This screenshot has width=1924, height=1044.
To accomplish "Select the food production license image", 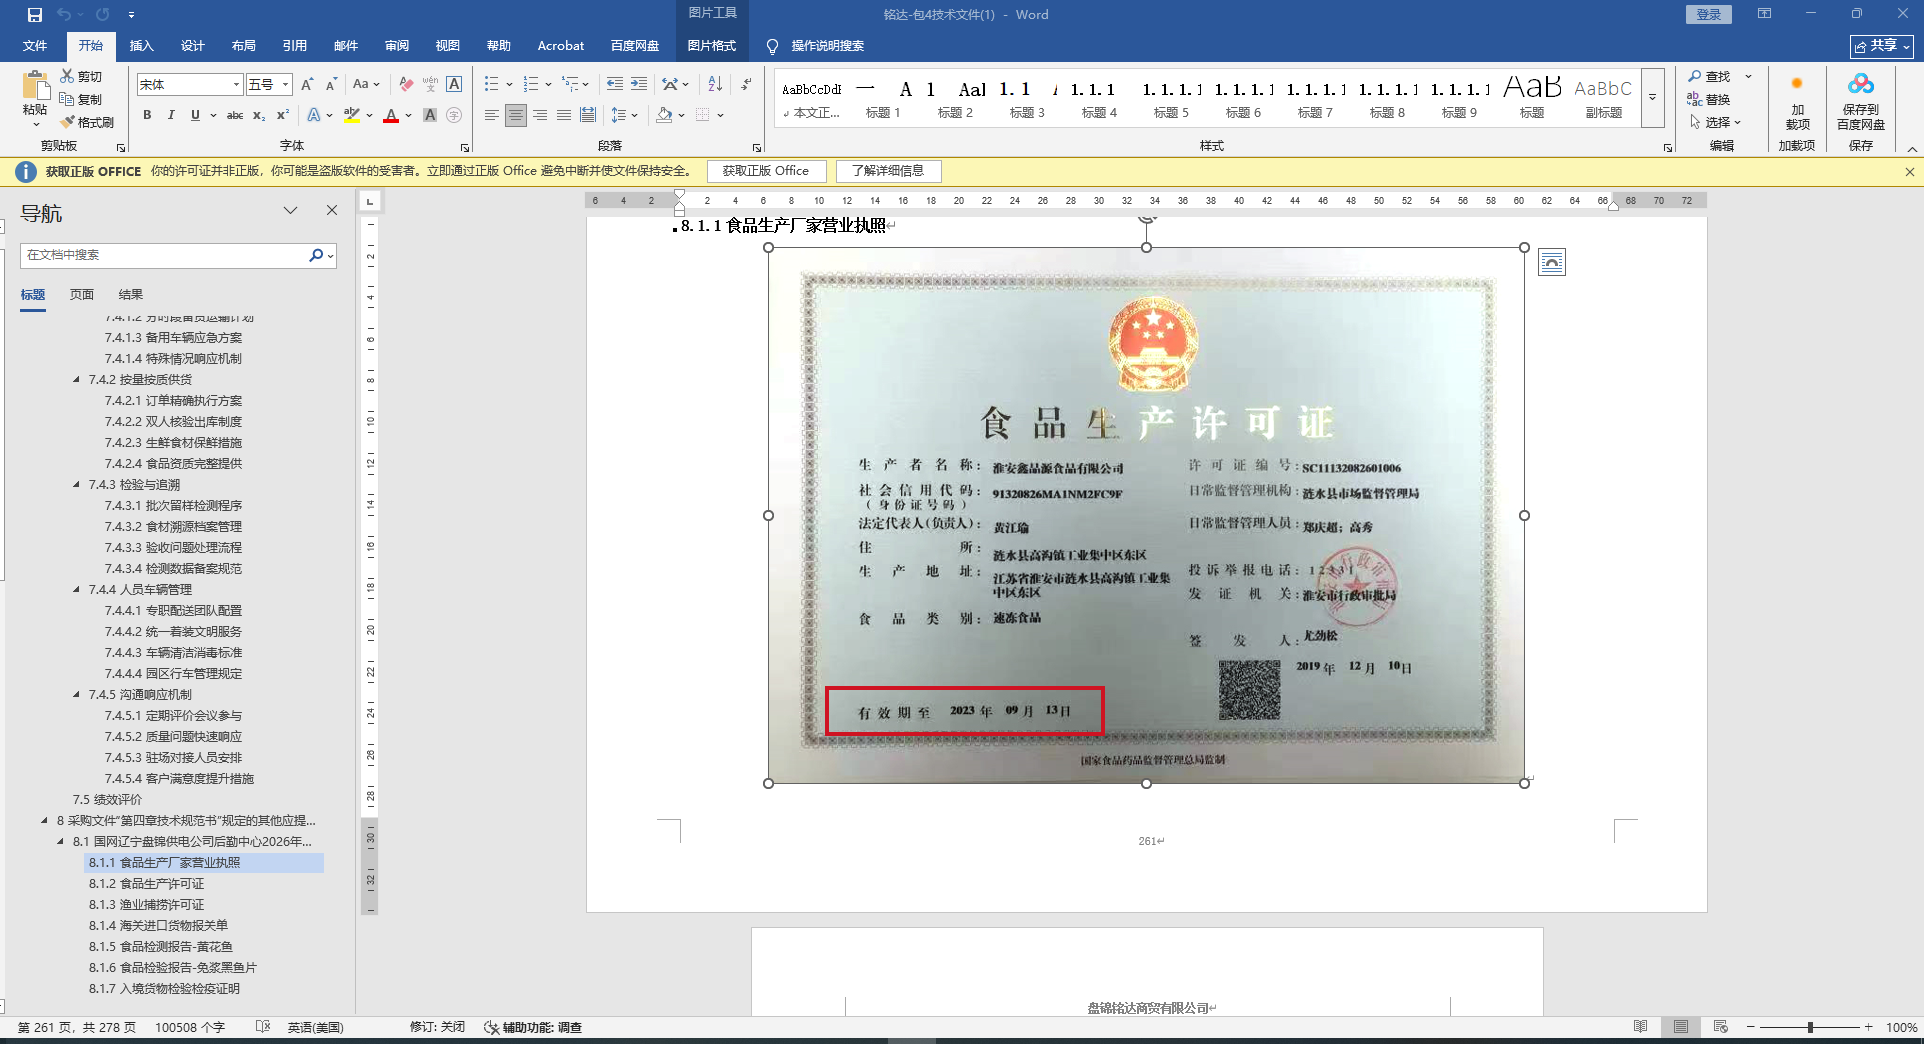I will click(x=1146, y=515).
